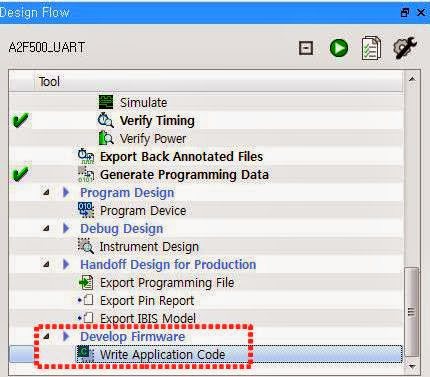Collapse the Handoff Design for Production section
The image size is (430, 377).
click(46, 264)
